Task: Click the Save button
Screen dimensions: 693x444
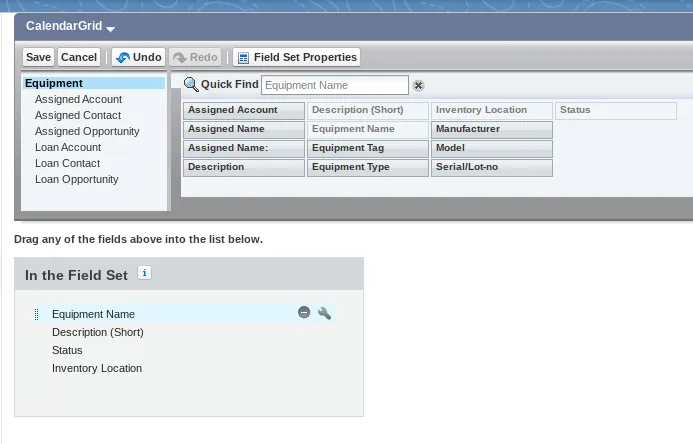Action: 38,57
